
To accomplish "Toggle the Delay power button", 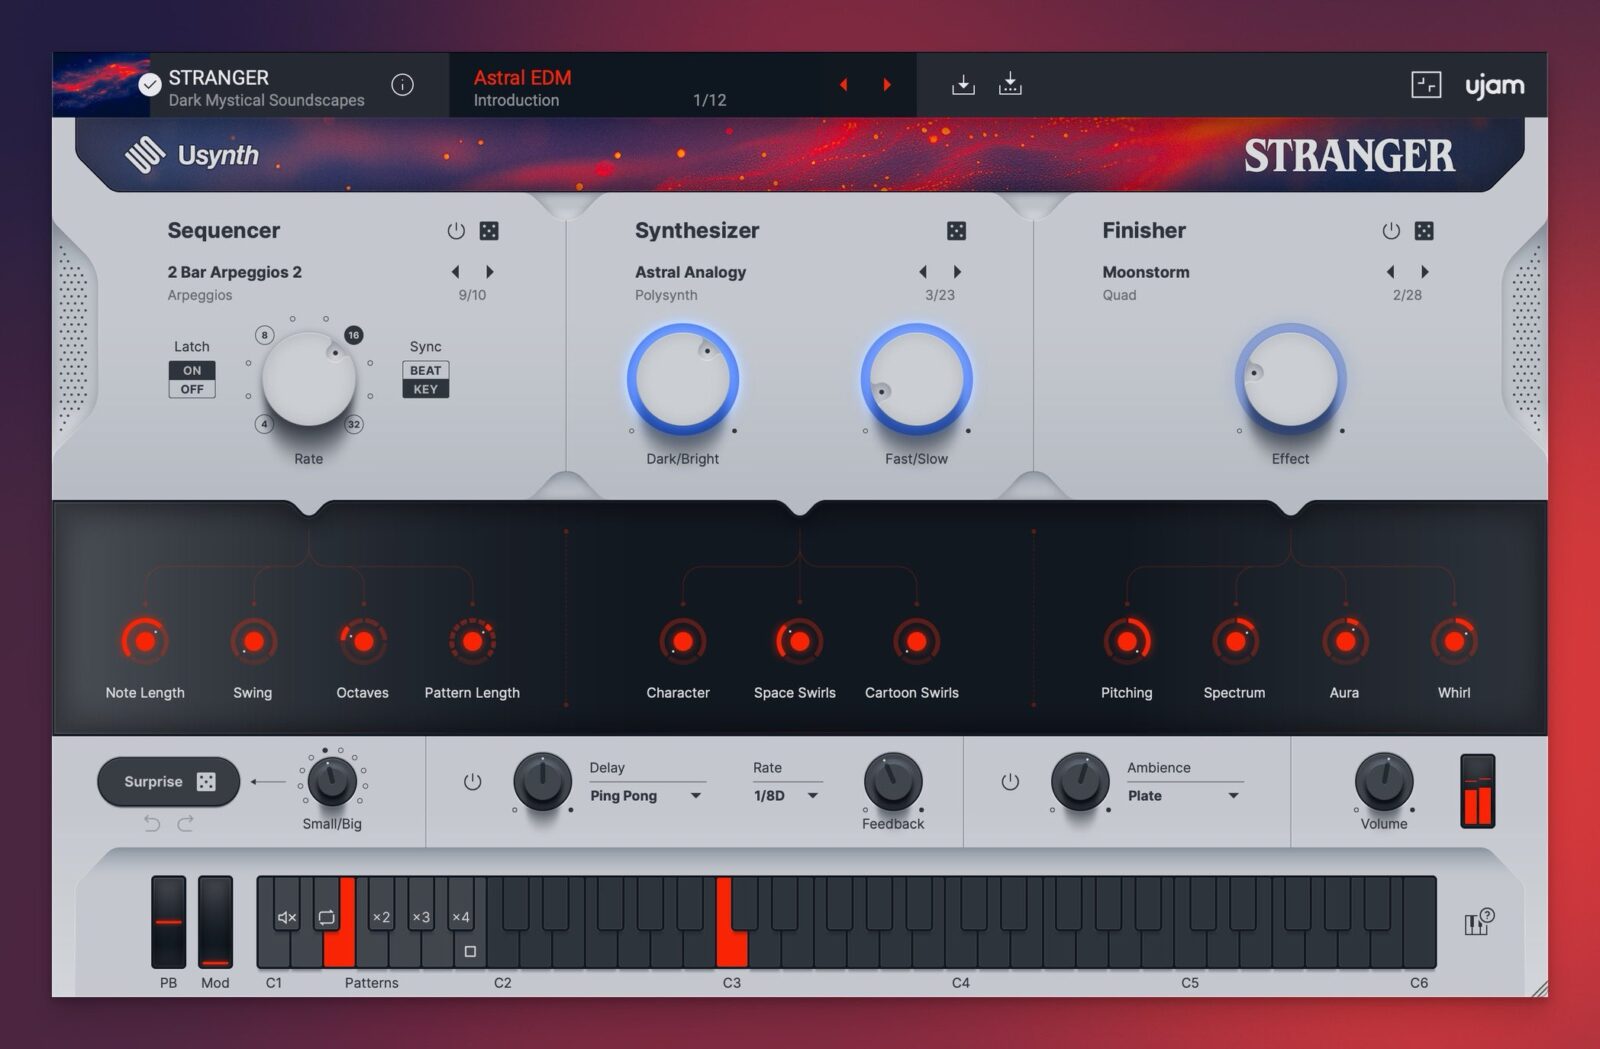I will 473,782.
